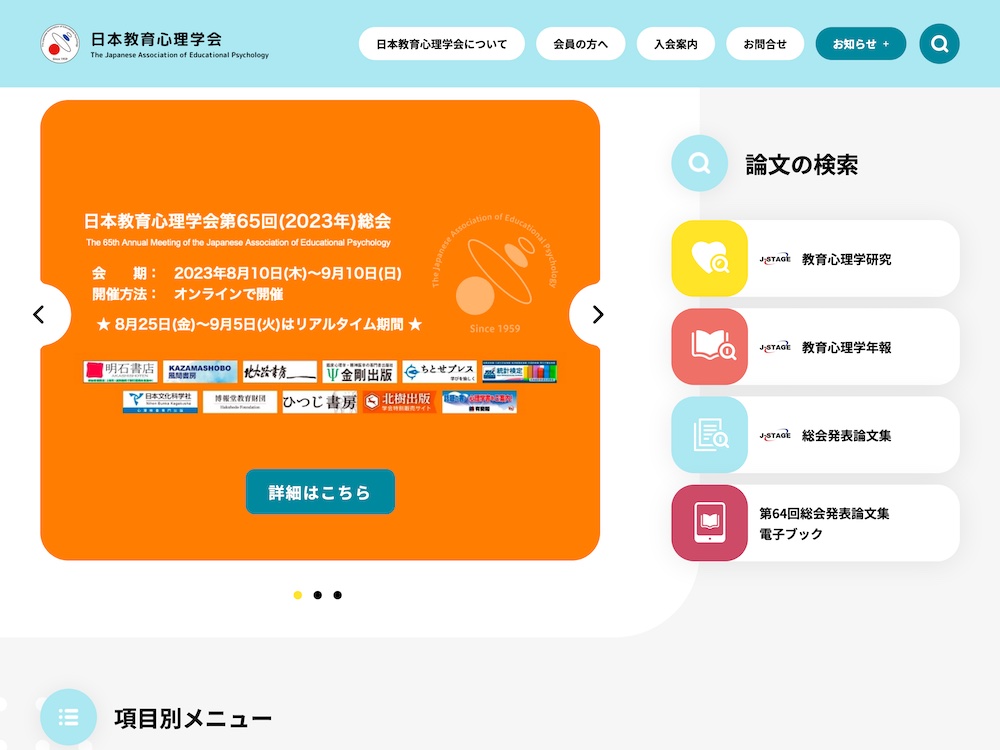Click the 論文の検索 magnifier circle icon
Viewport: 1000px width, 750px height.
[699, 163]
